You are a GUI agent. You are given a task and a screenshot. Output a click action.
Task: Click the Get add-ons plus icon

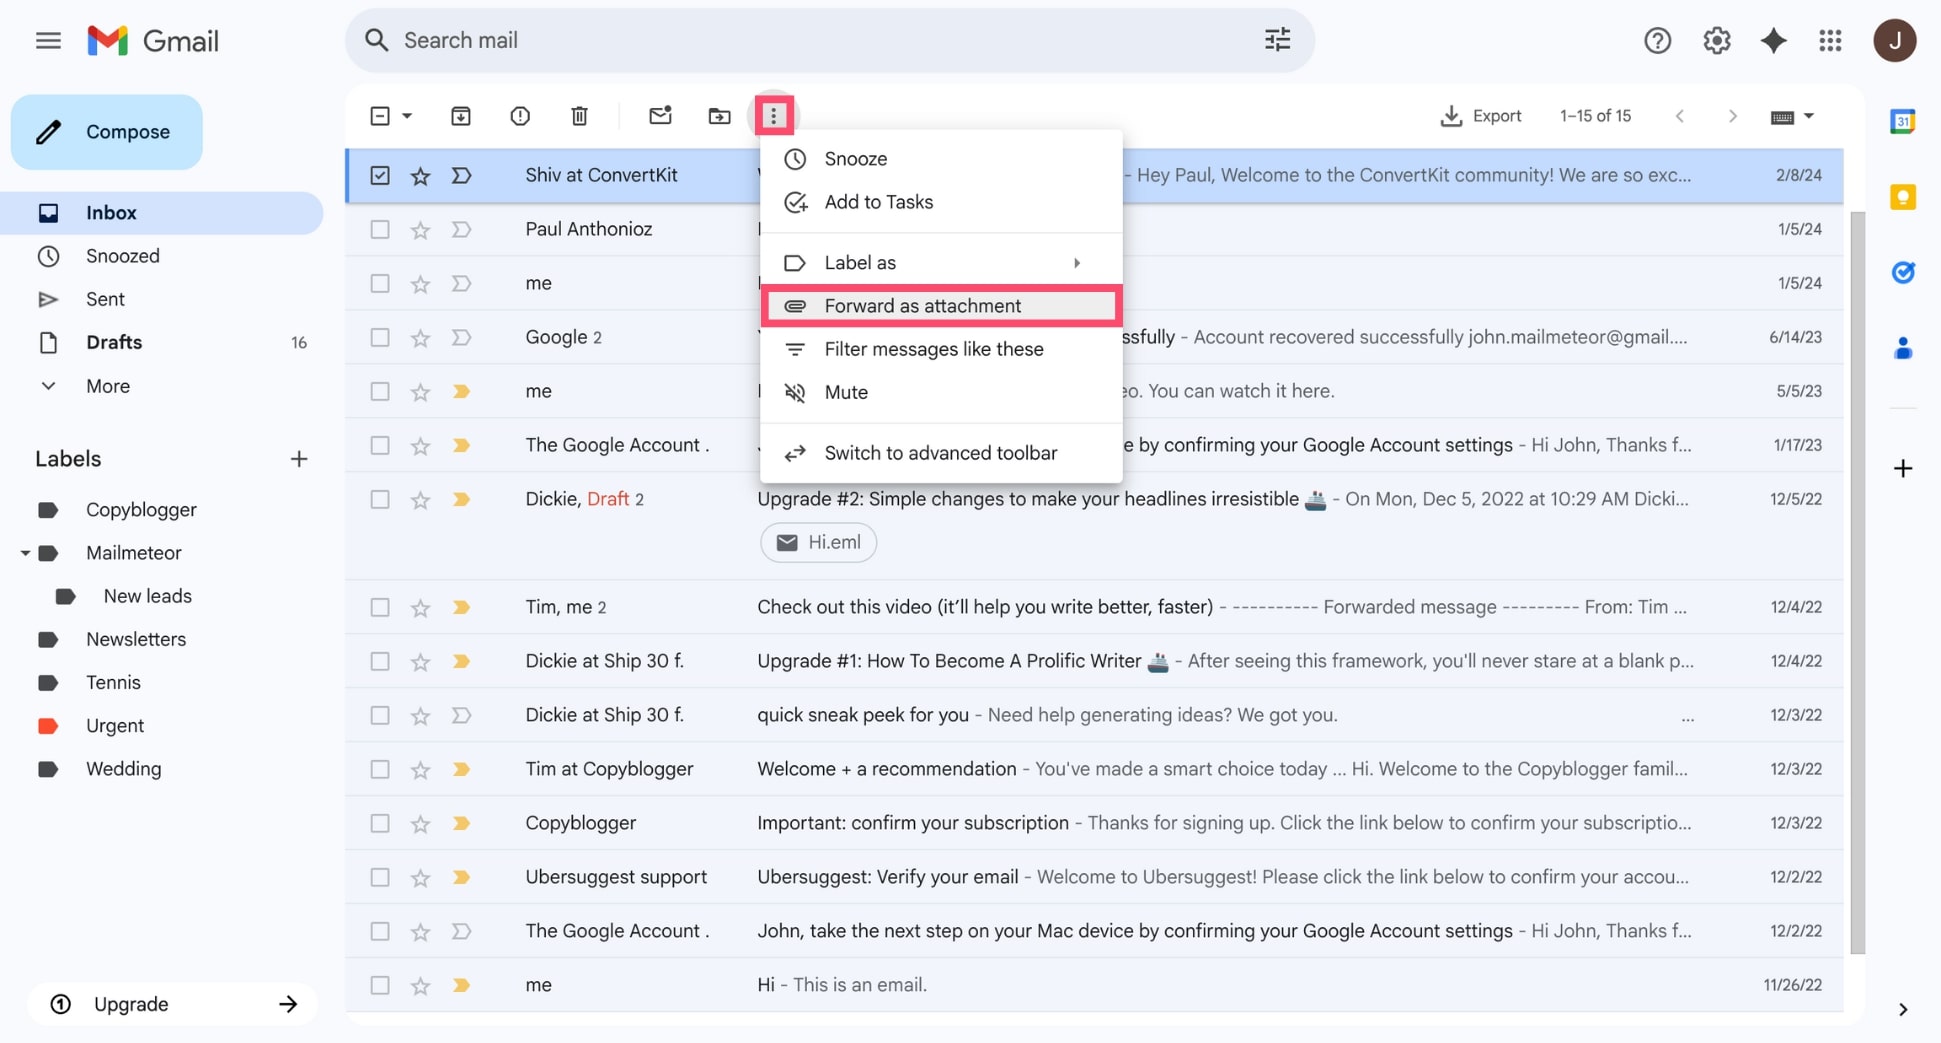click(1902, 468)
